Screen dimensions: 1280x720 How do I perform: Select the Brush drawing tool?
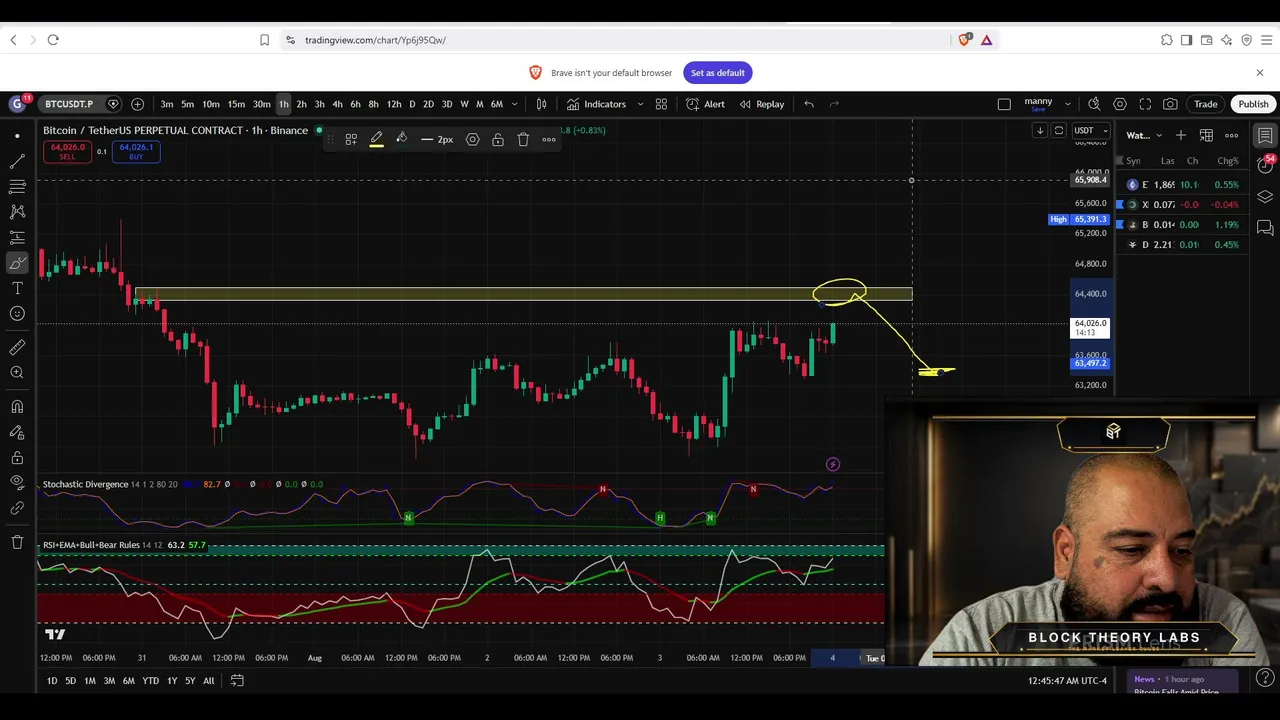[17, 263]
